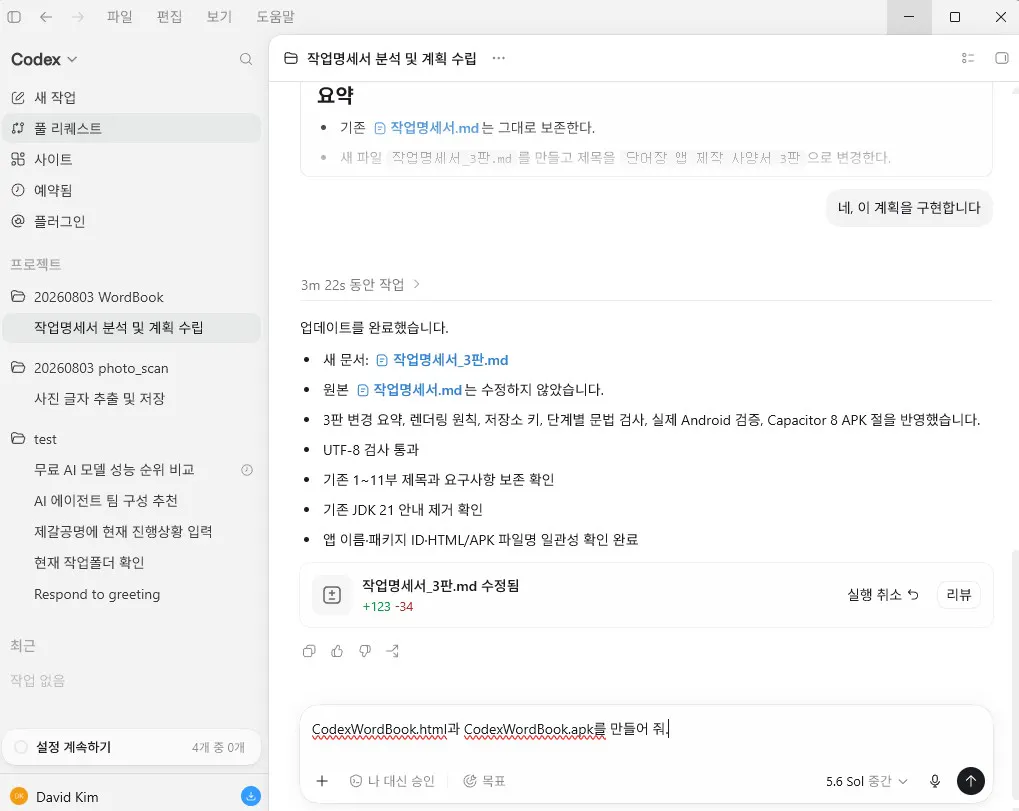This screenshot has height=811, width=1019.
Task: Open the sidebar search icon
Action: point(246,59)
